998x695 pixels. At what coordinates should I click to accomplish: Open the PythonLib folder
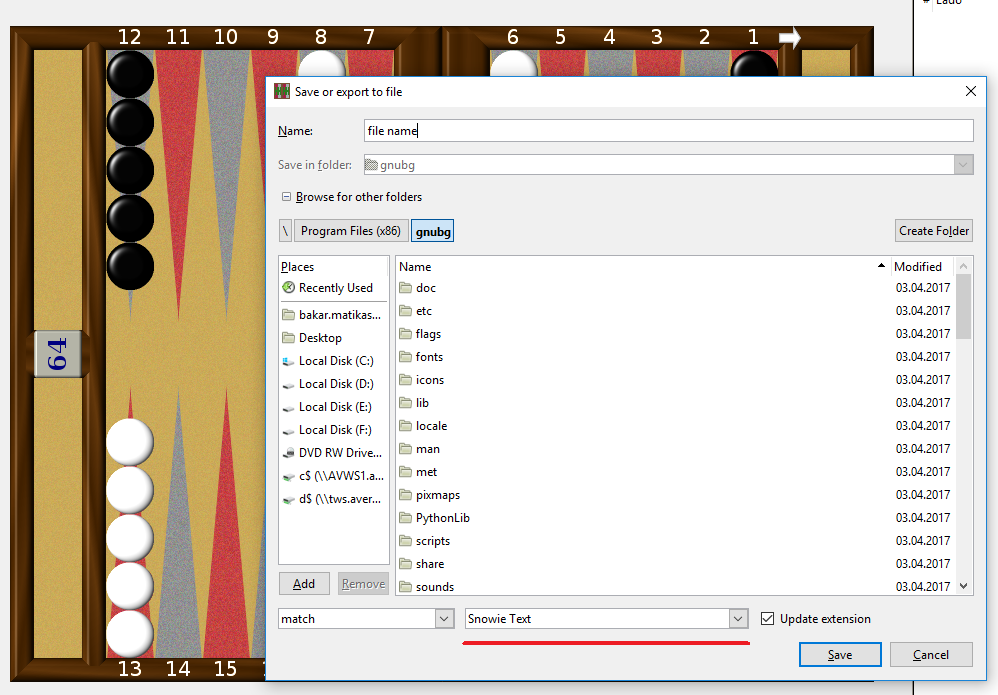(442, 518)
